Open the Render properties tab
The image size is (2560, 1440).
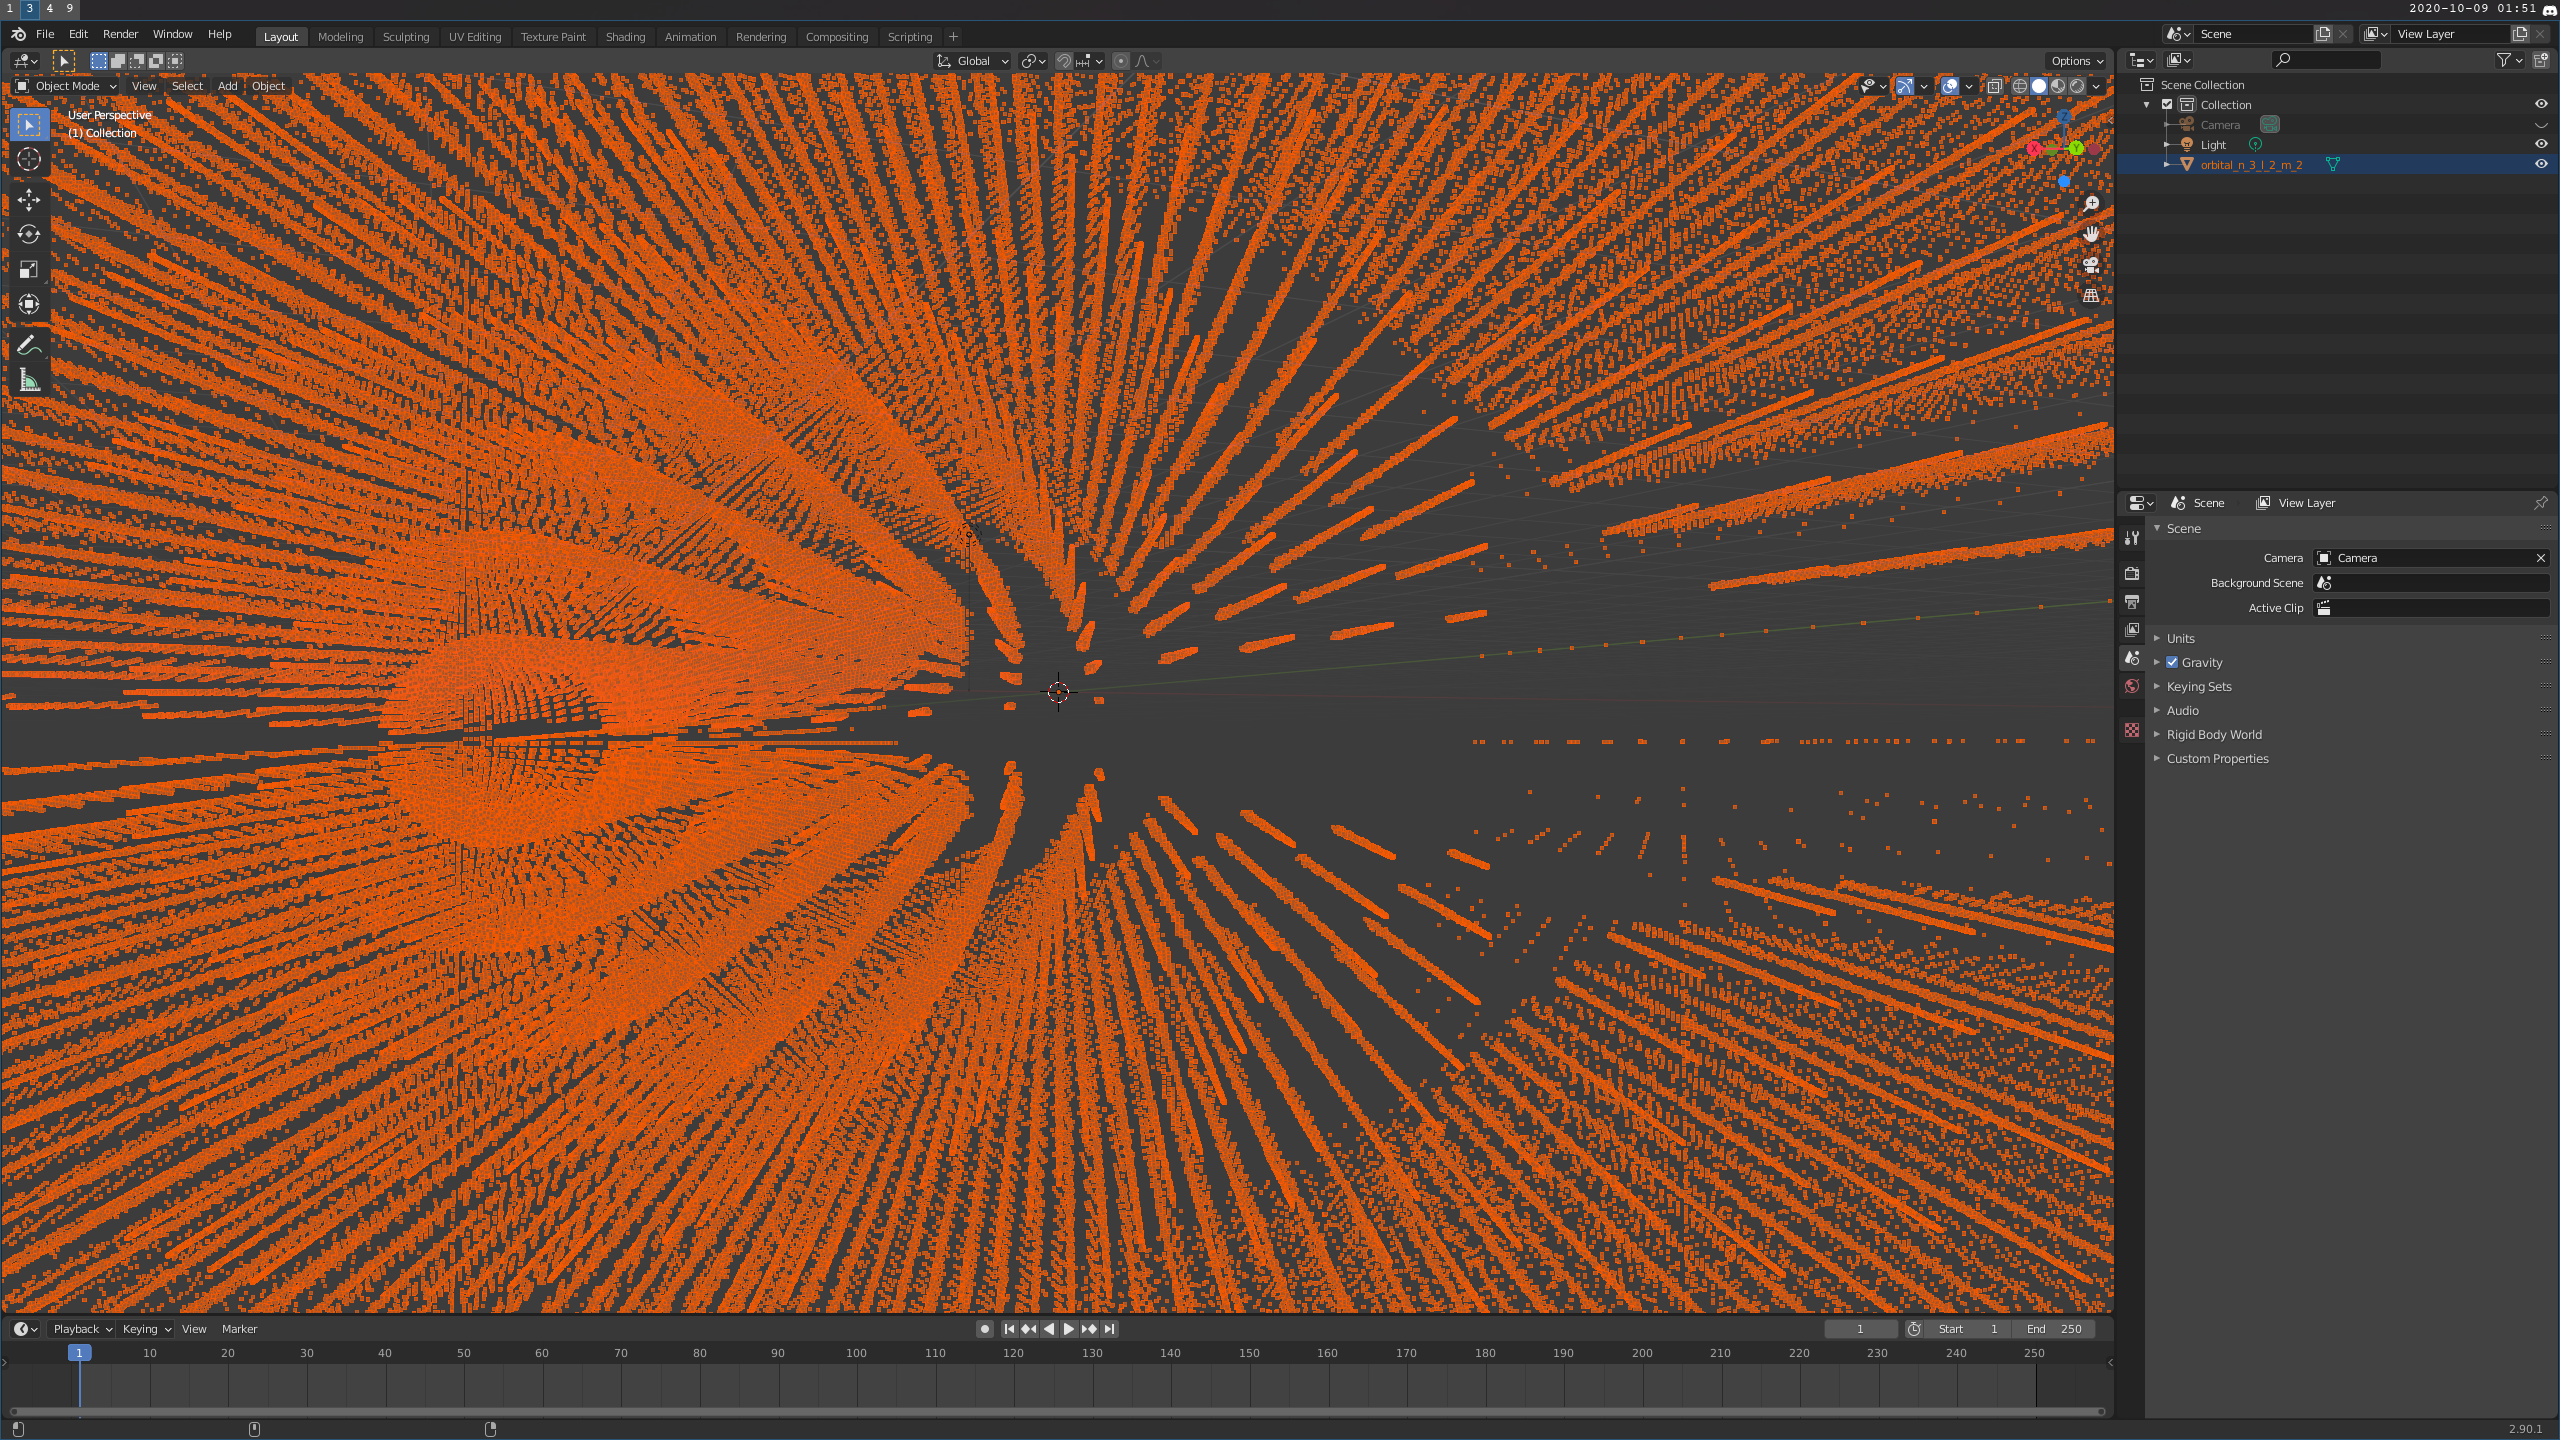(x=2132, y=573)
